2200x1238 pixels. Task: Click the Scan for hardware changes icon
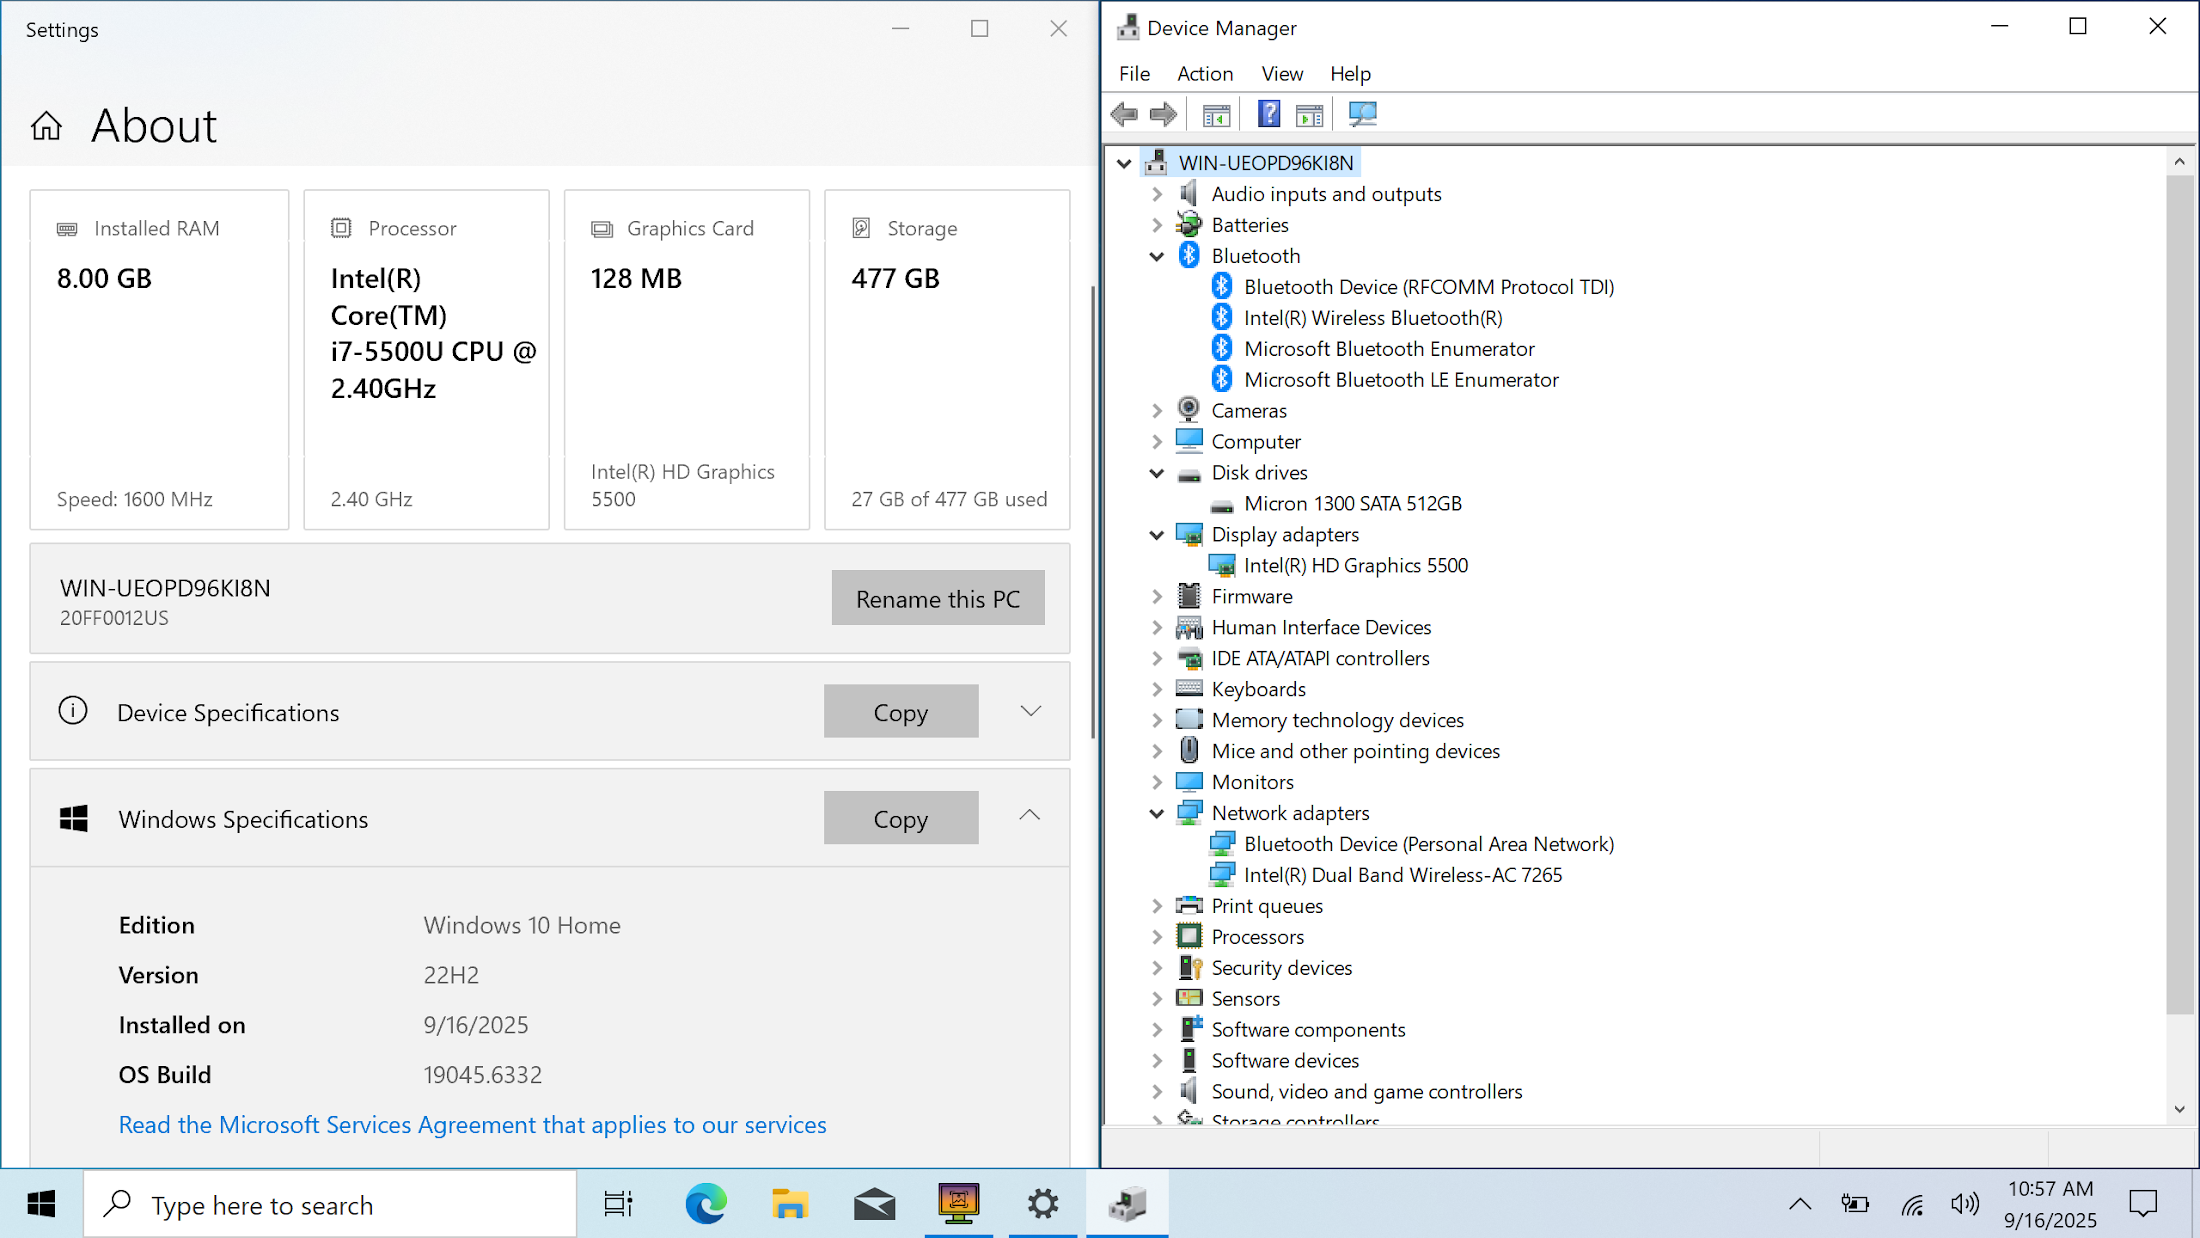coord(1362,114)
